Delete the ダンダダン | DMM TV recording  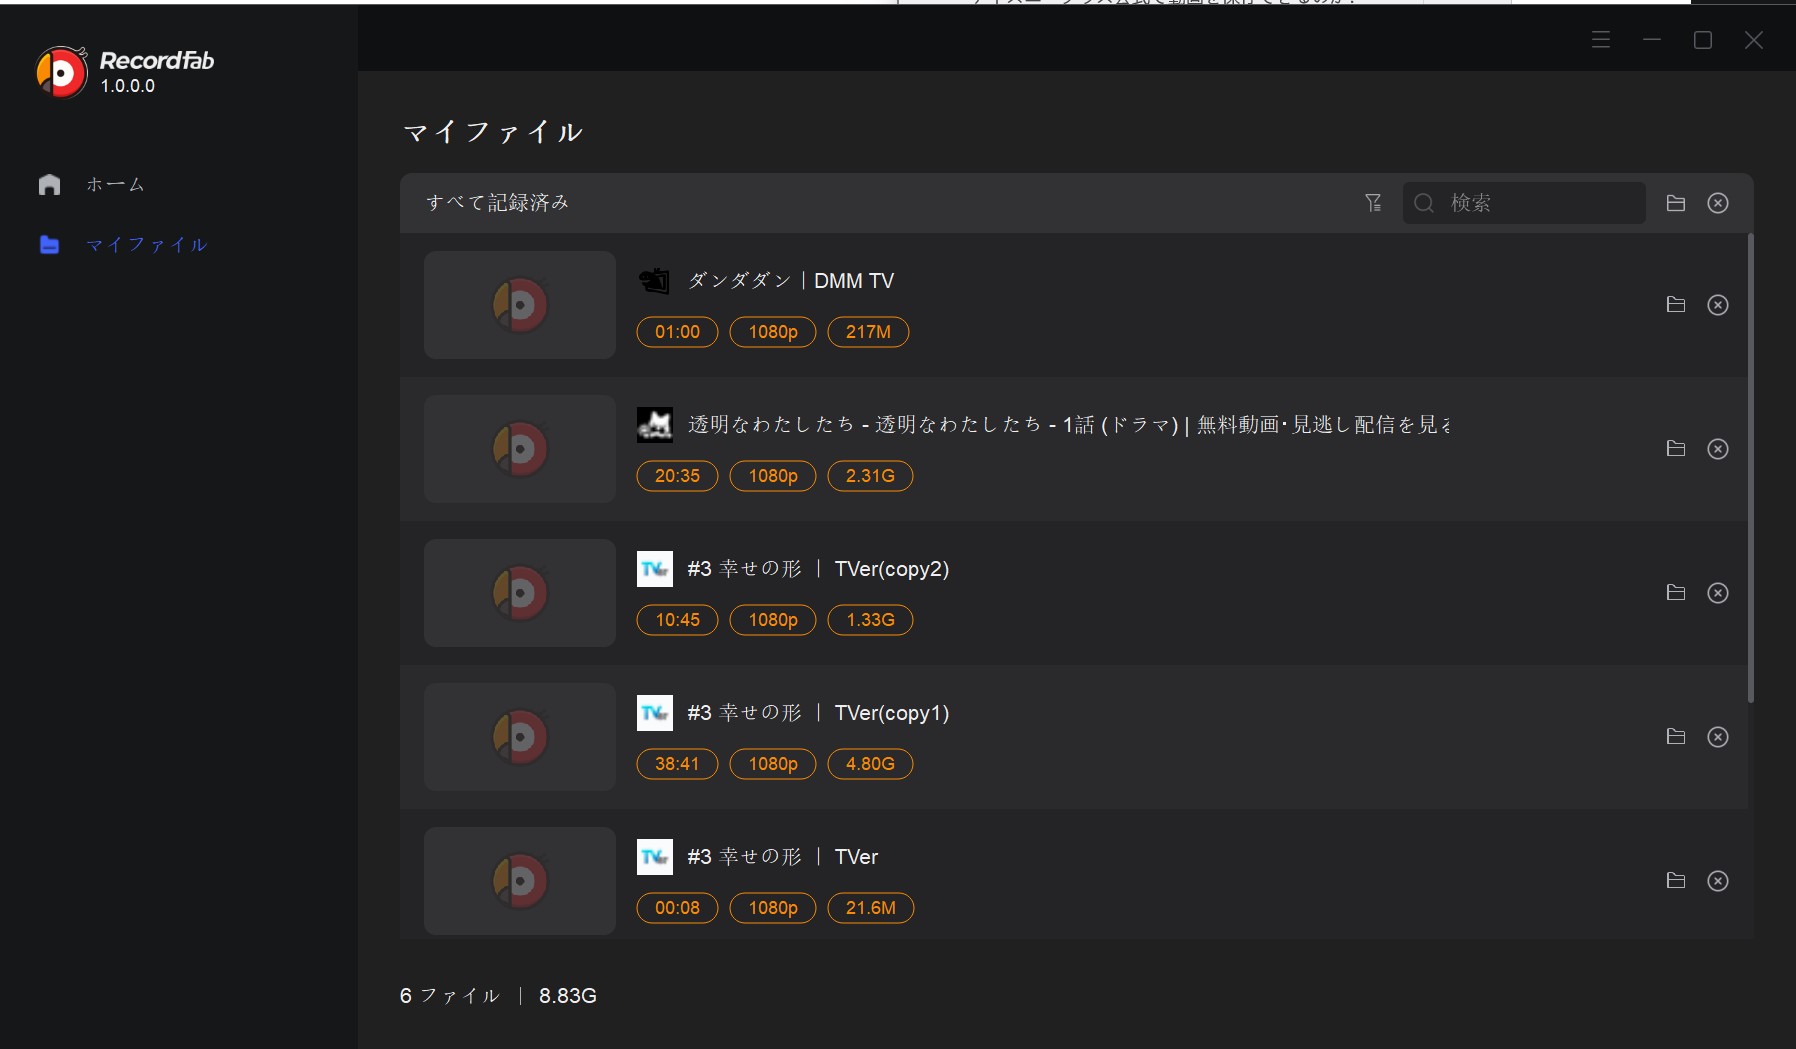point(1718,305)
